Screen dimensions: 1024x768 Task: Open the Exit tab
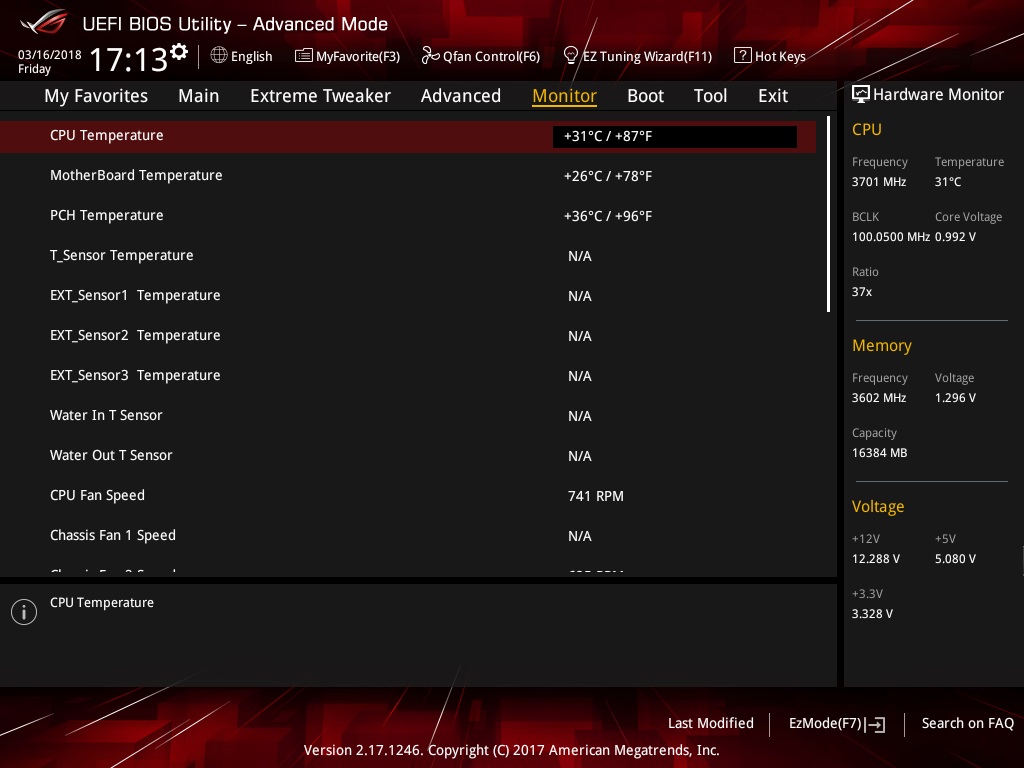pyautogui.click(x=773, y=96)
